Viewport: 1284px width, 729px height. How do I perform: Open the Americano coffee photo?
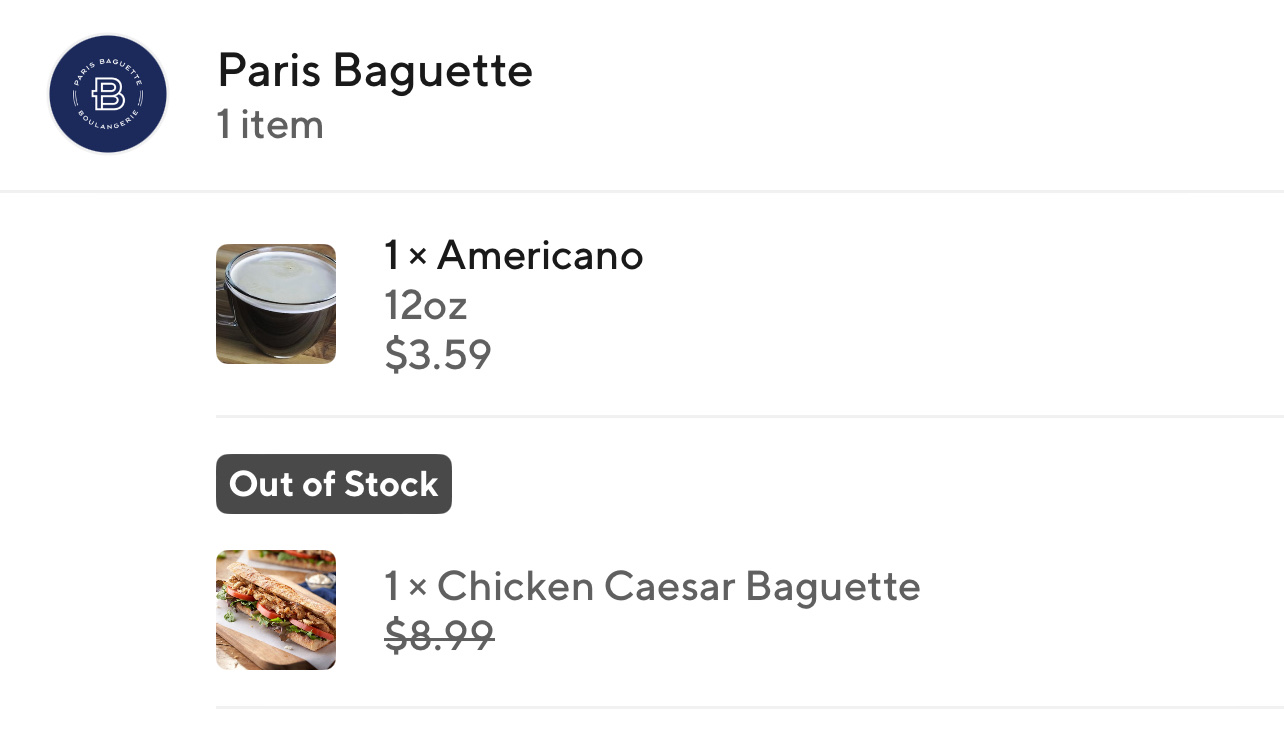point(276,304)
